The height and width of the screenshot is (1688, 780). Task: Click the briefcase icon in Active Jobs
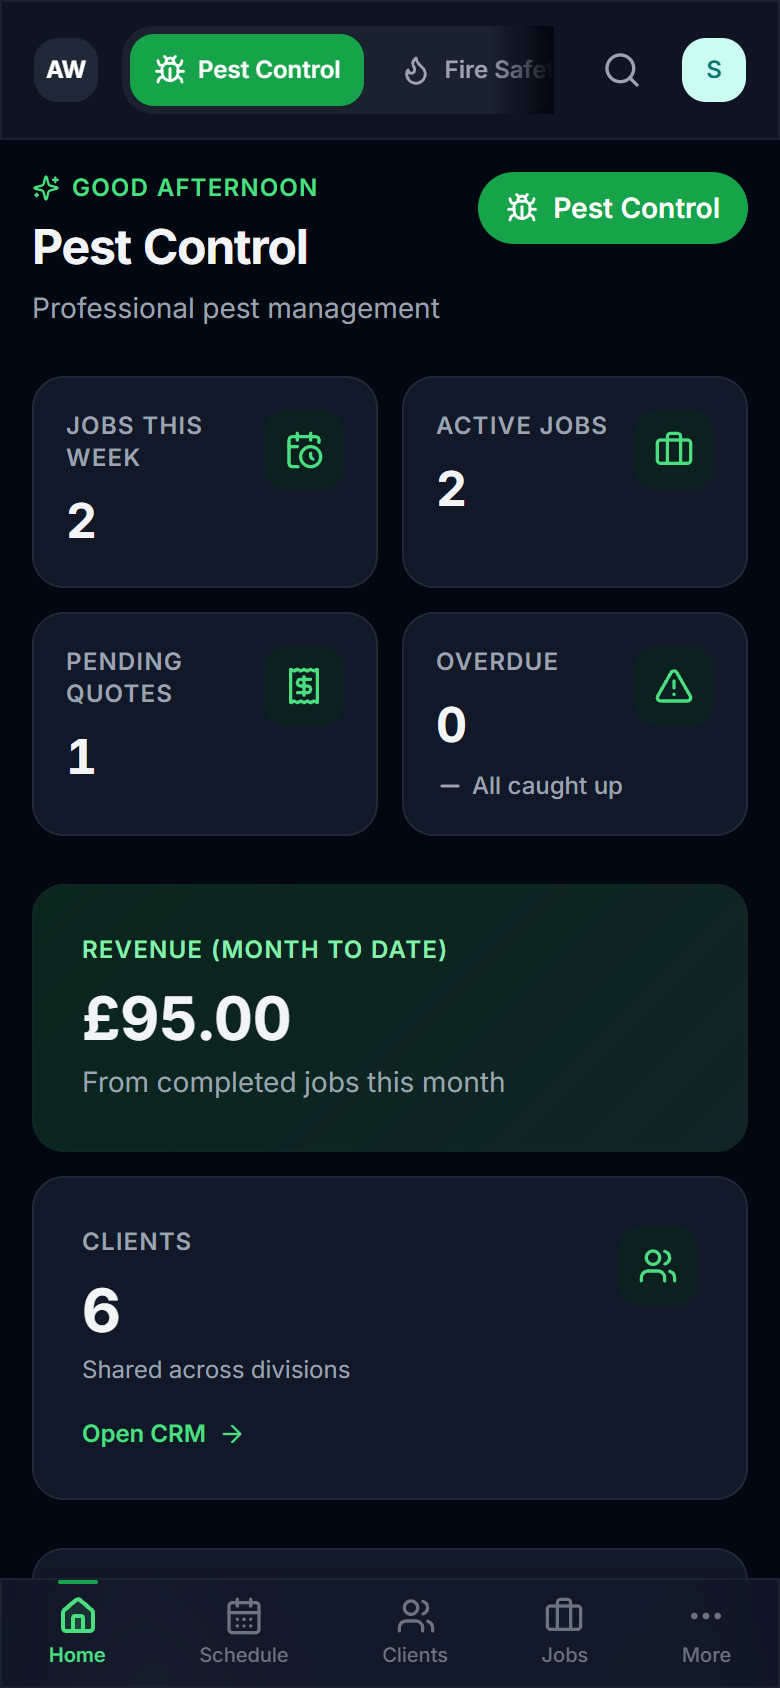pyautogui.click(x=673, y=450)
